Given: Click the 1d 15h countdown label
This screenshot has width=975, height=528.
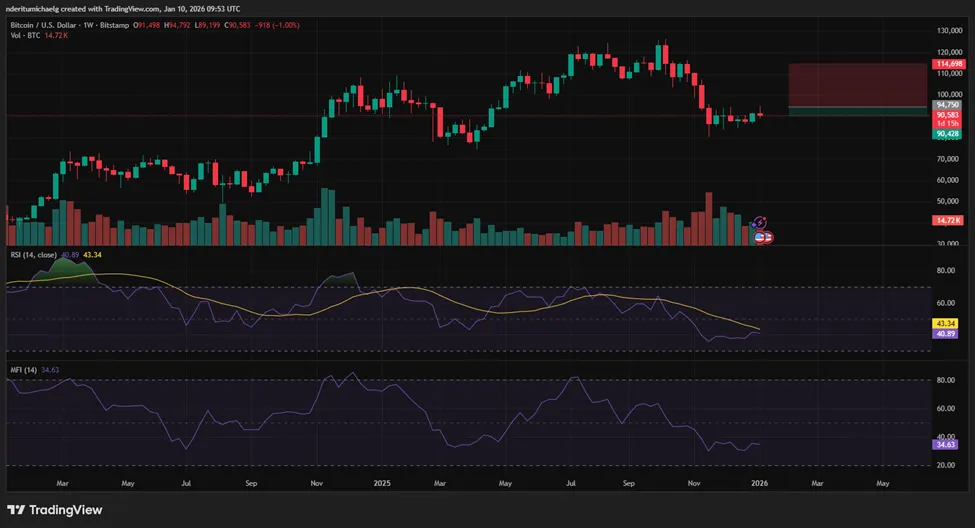Looking at the screenshot, I should coord(947,124).
